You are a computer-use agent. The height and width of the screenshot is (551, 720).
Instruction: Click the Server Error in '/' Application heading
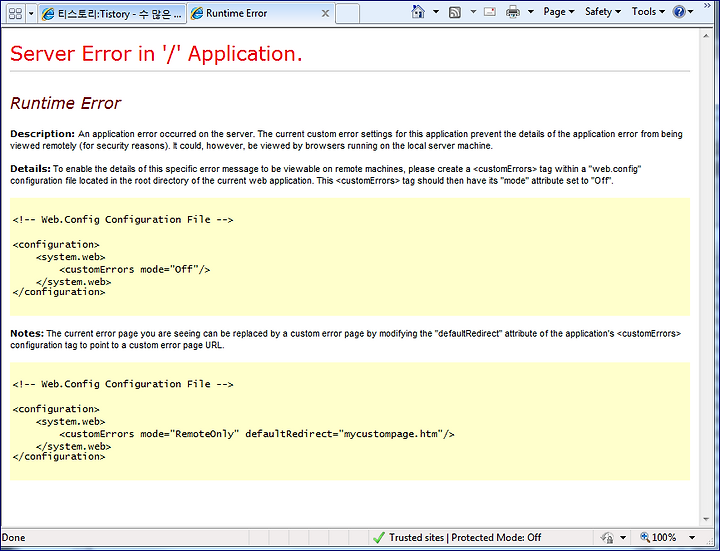pyautogui.click(x=156, y=54)
